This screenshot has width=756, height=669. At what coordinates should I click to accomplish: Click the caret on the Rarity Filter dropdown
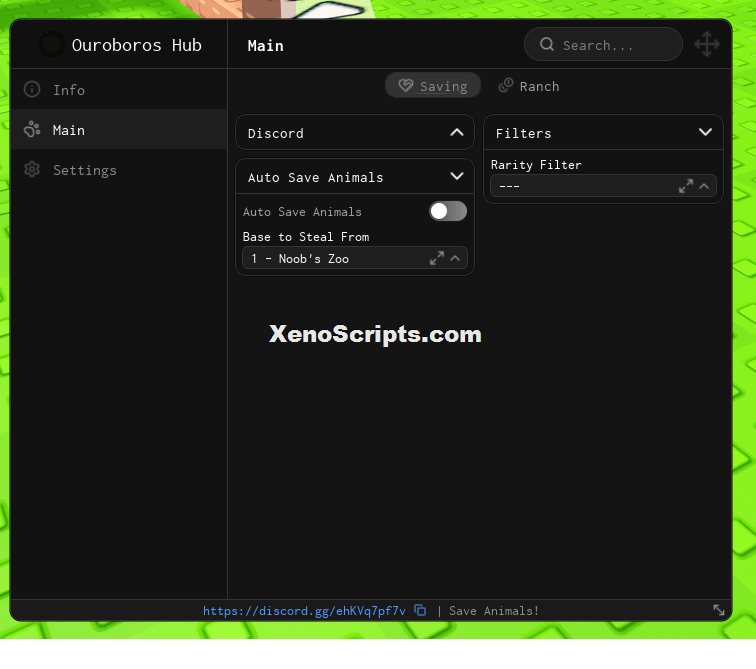pos(704,186)
